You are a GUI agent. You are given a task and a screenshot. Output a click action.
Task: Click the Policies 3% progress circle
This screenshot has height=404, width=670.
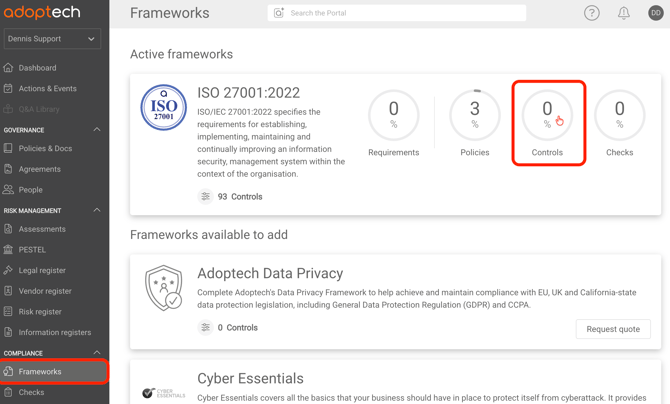pyautogui.click(x=475, y=115)
